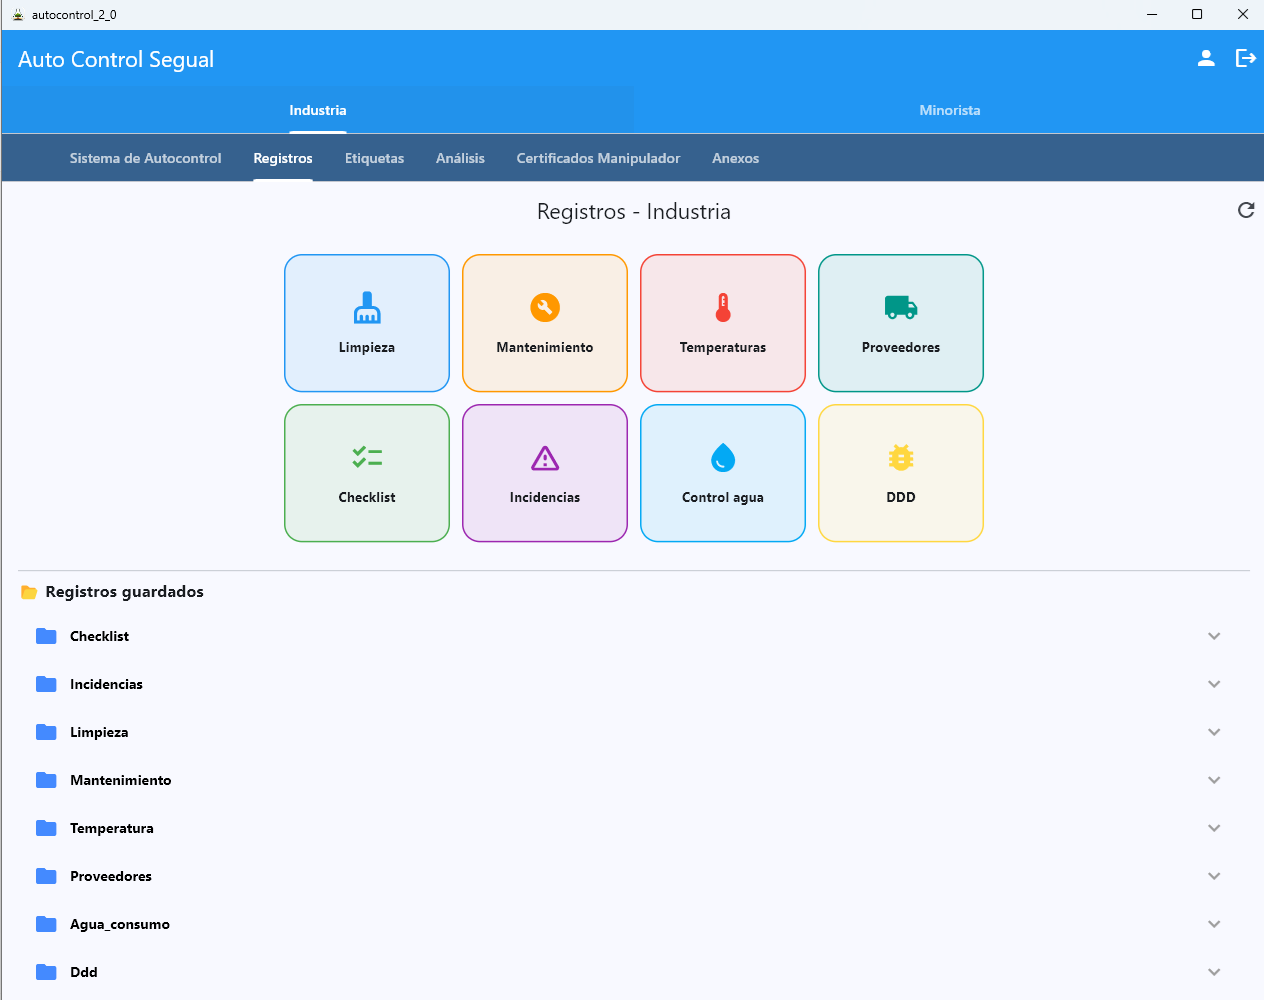Screen dimensions: 1264x1000
Task: Click the app icon in title bar
Action: [18, 14]
